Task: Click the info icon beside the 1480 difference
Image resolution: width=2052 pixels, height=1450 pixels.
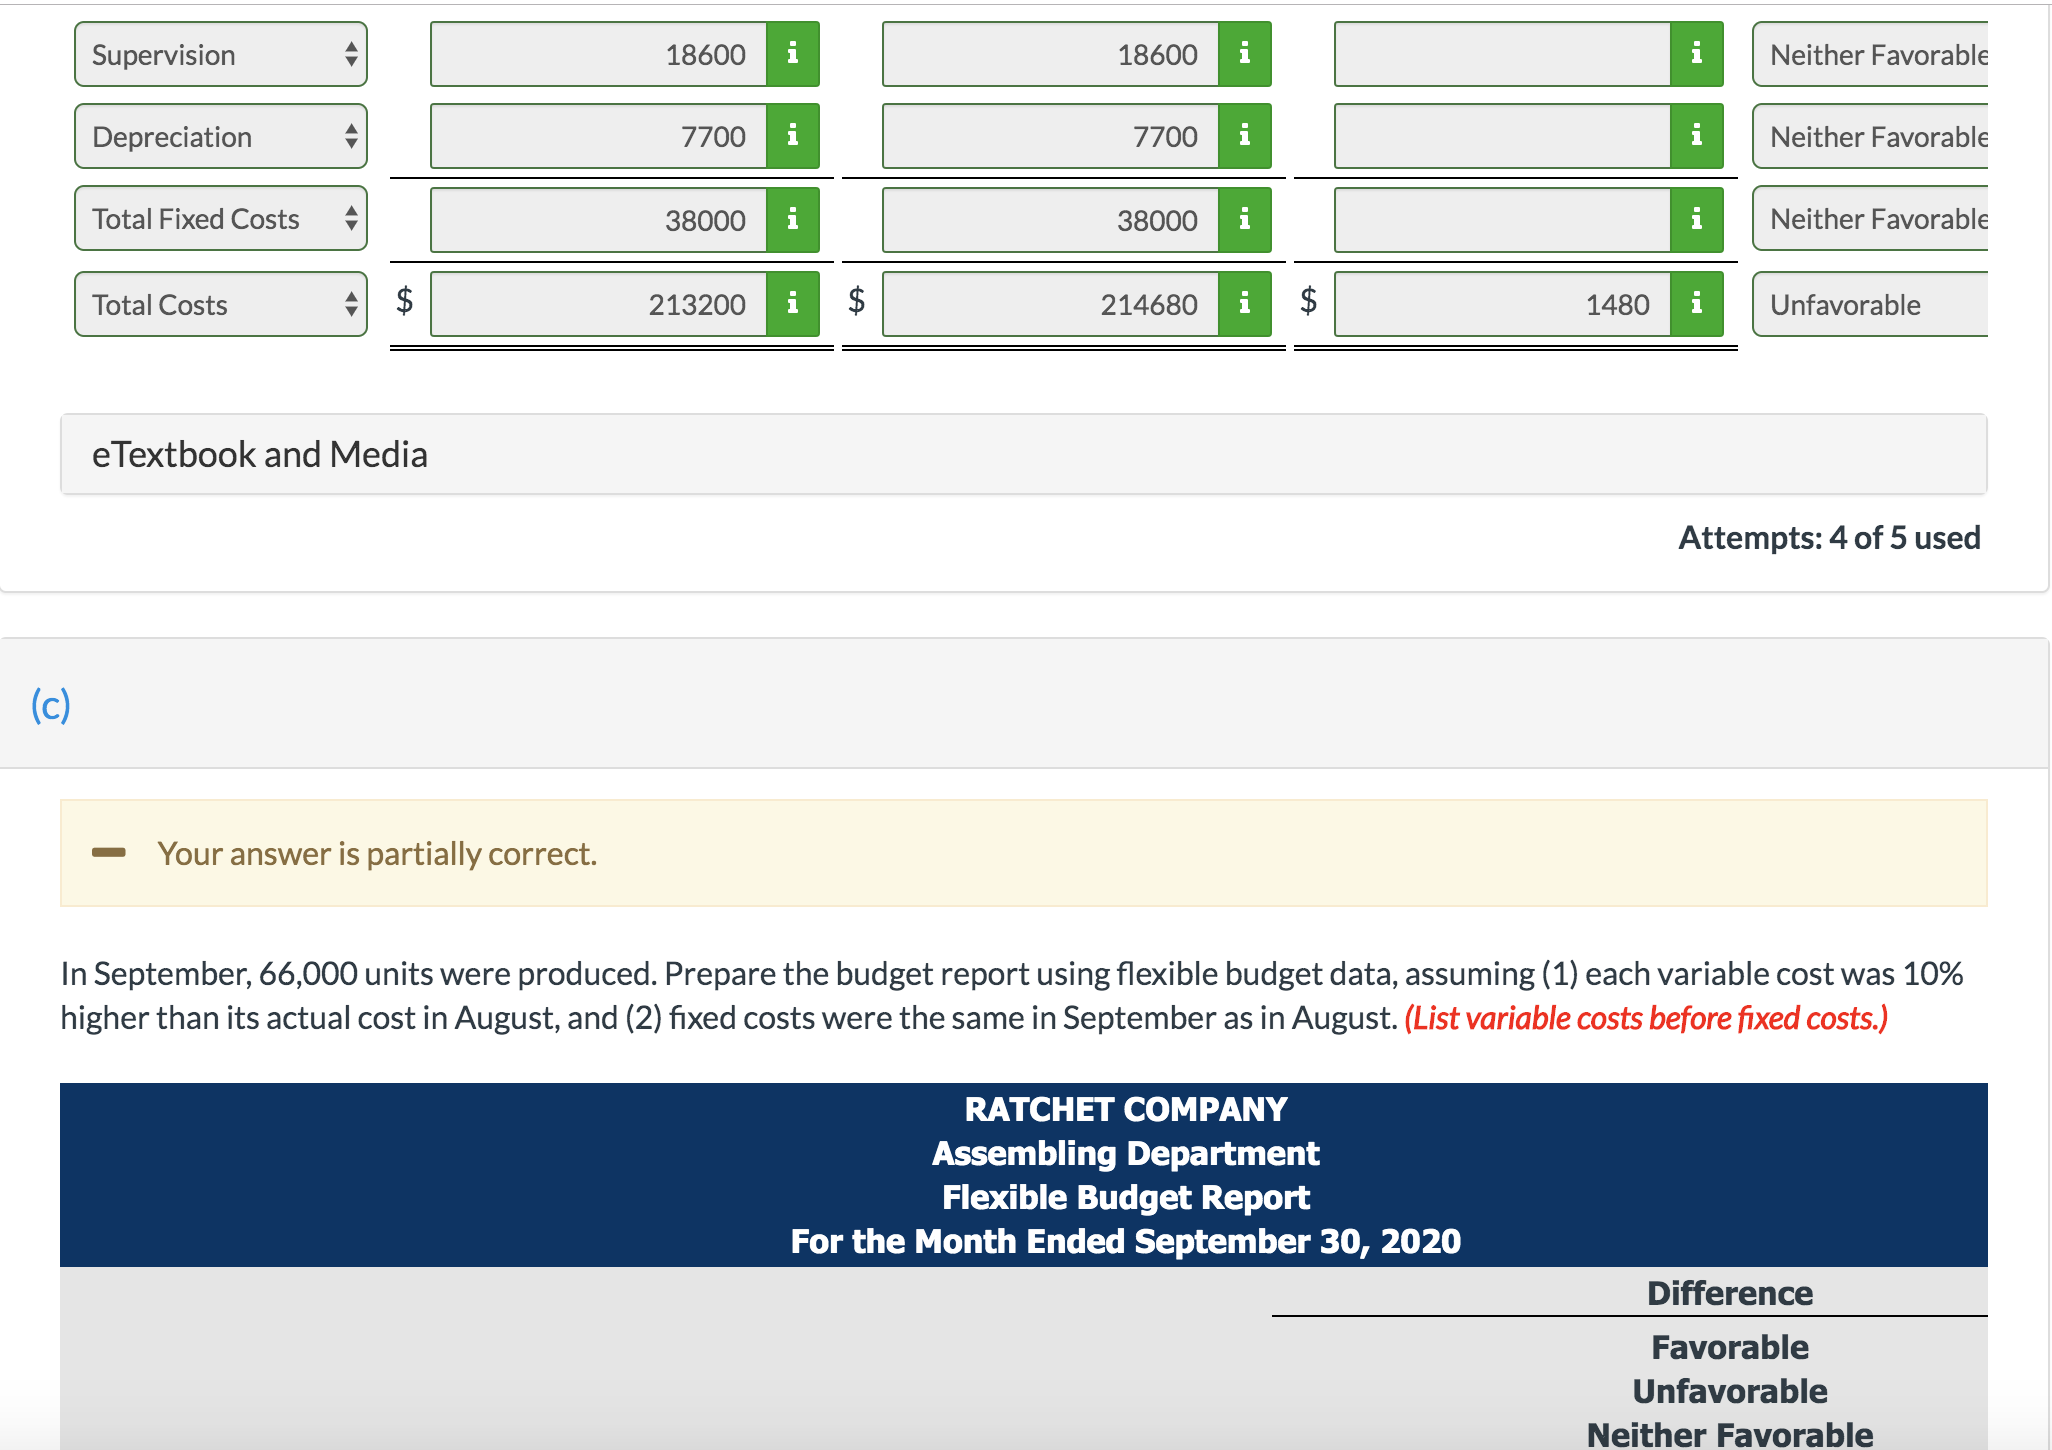Action: [1695, 303]
